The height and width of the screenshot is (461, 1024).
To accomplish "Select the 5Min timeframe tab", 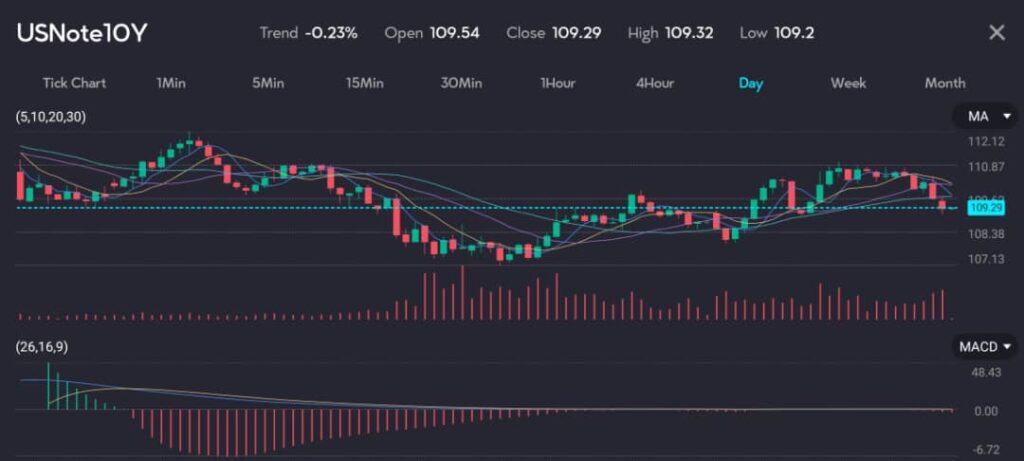I will (x=268, y=83).
